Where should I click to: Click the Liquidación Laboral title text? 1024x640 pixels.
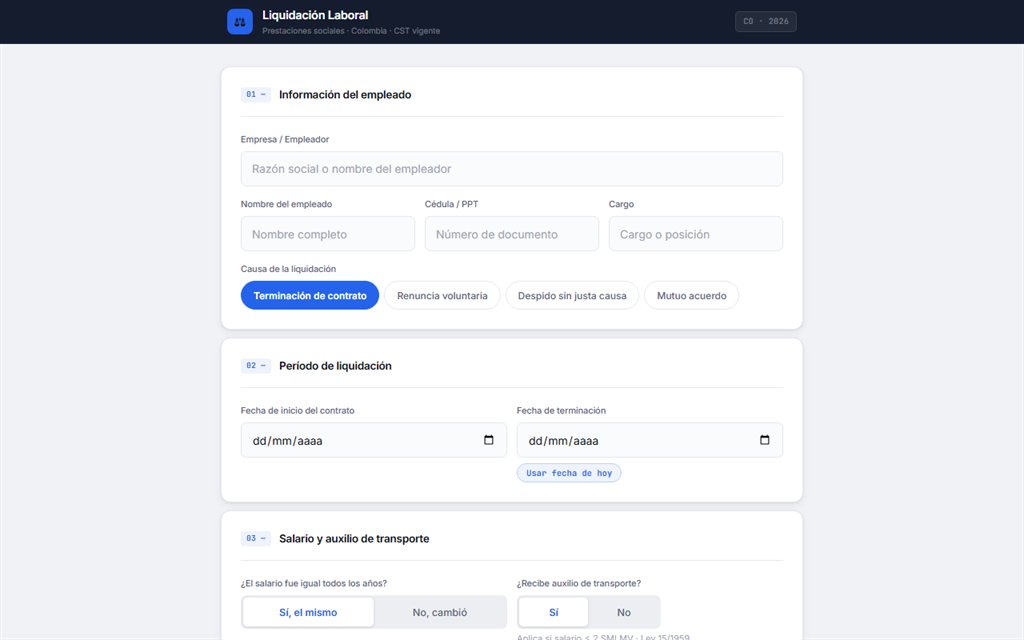pos(315,15)
